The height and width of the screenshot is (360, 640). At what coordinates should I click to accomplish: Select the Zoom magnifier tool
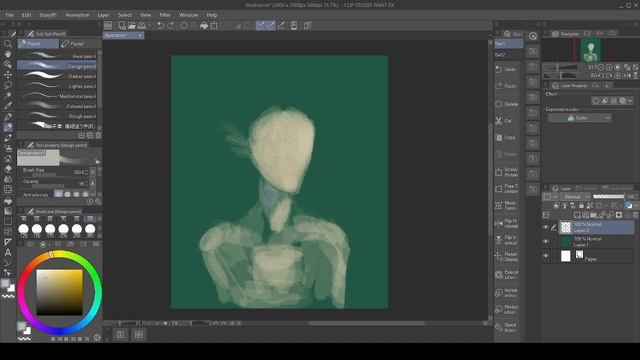(x=8, y=43)
